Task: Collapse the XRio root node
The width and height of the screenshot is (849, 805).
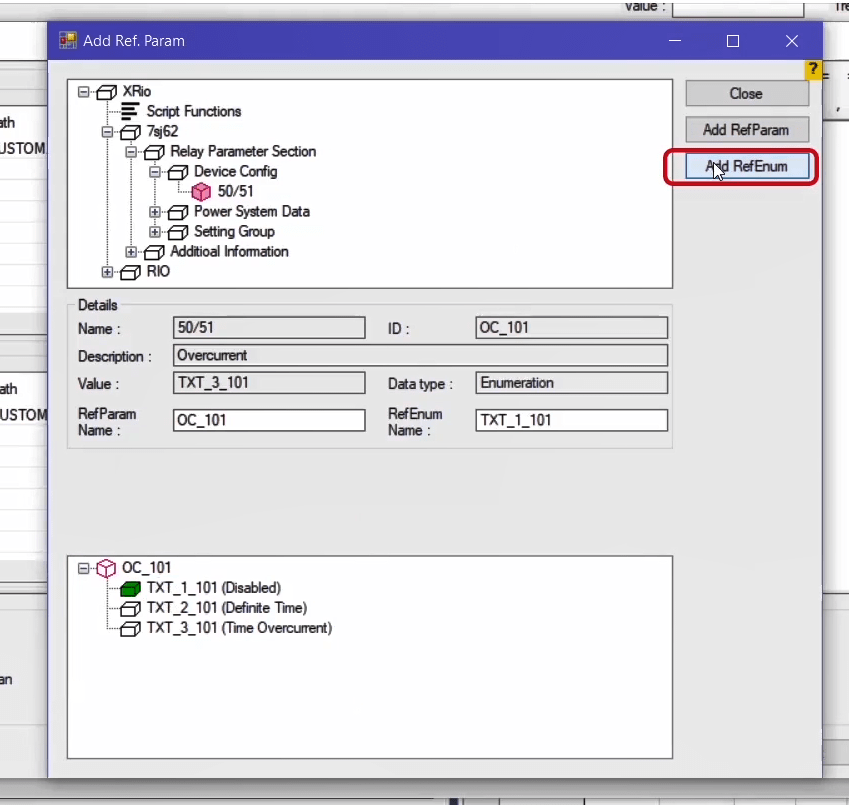Action: coord(84,92)
